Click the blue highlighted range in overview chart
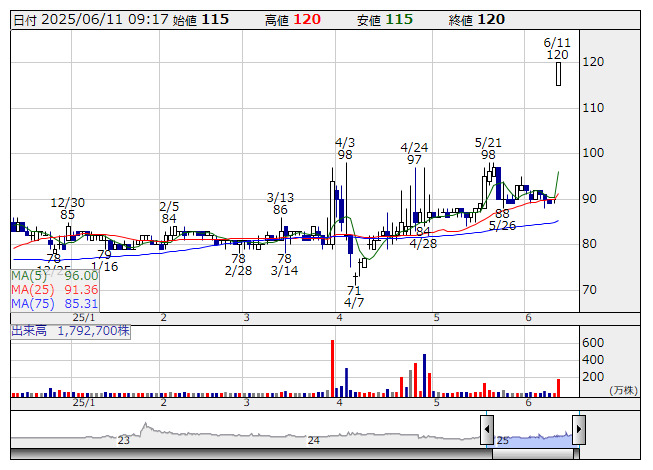 click(x=533, y=439)
